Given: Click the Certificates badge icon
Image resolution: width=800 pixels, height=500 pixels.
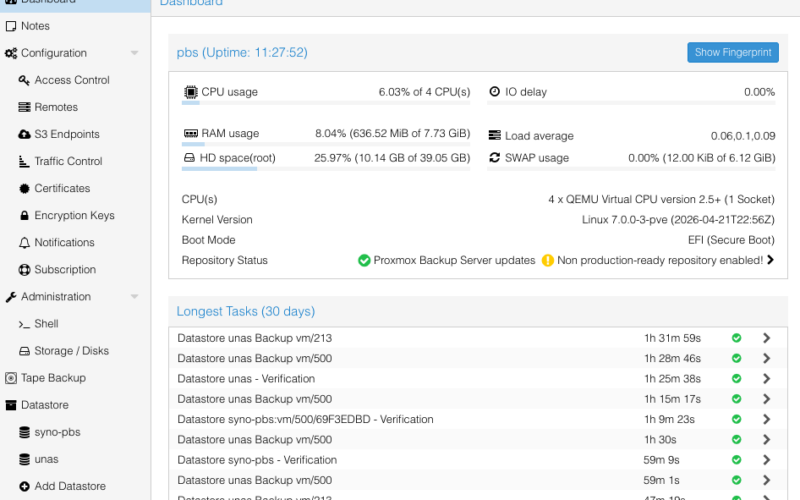Looking at the screenshot, I should [24, 188].
